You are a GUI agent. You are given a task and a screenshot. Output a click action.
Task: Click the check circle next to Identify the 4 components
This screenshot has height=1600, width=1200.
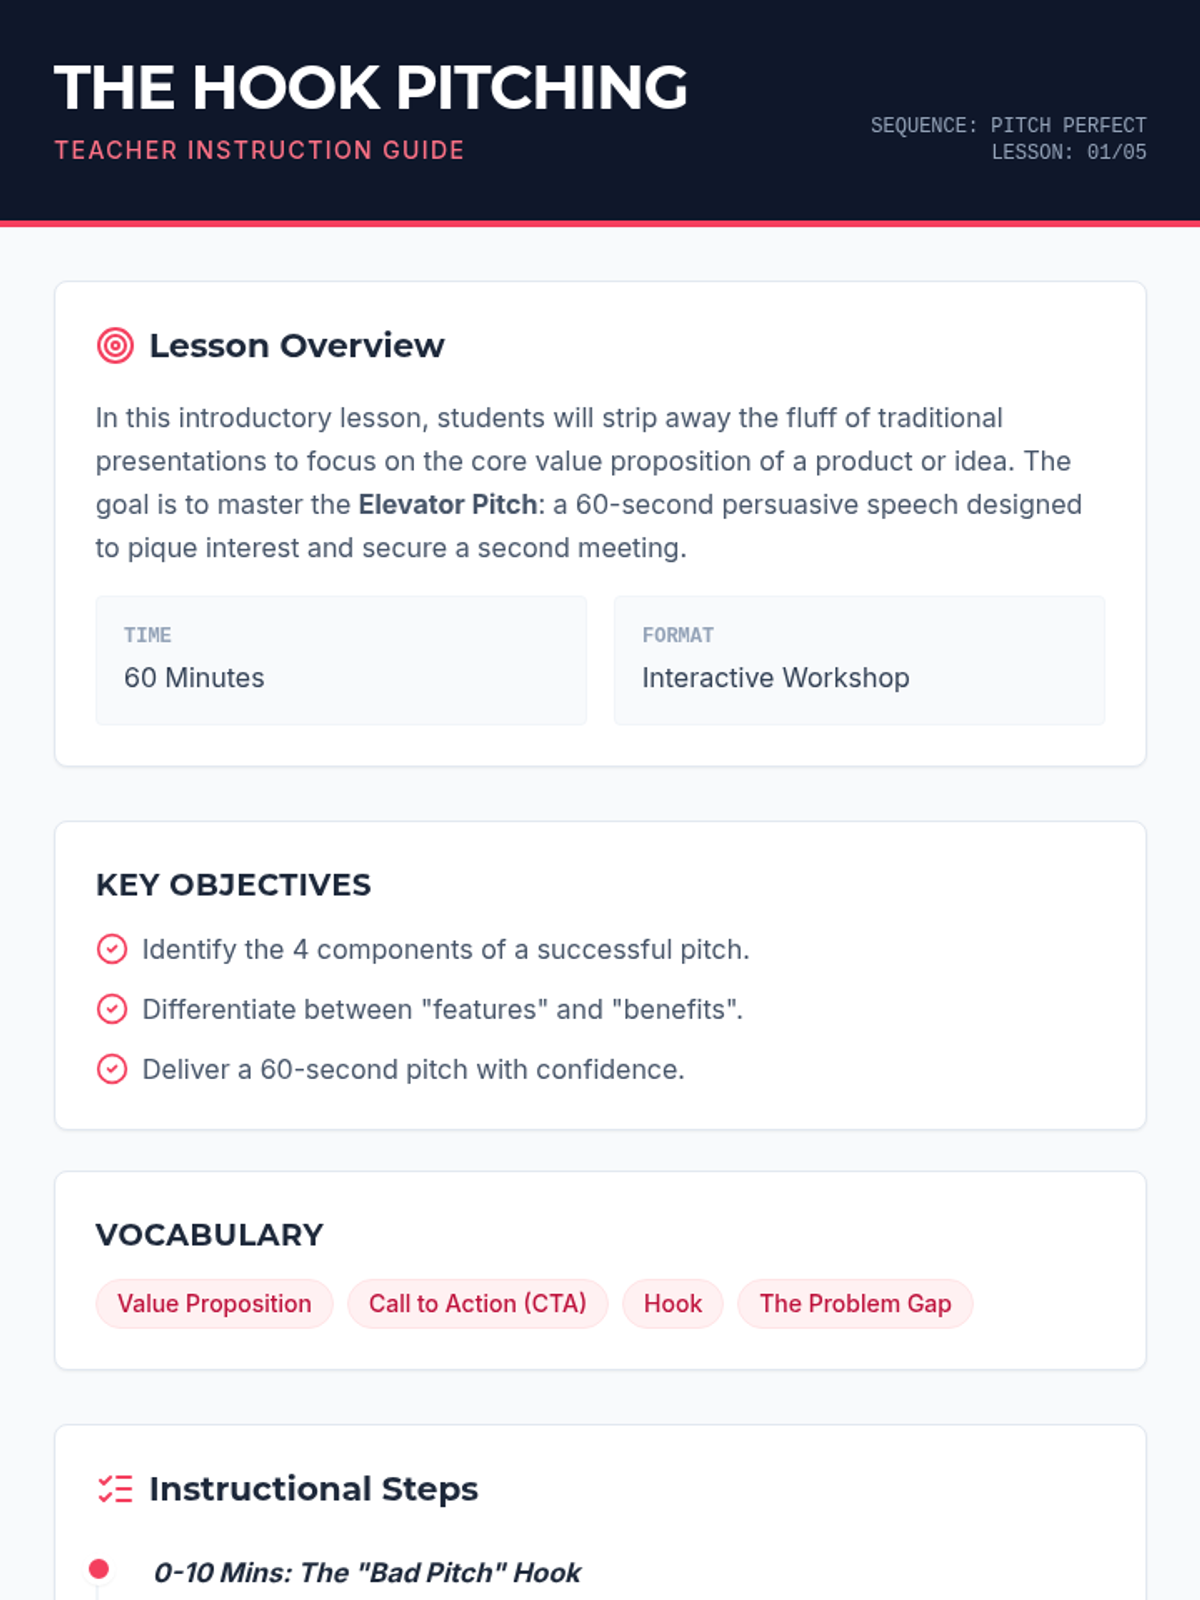tap(112, 949)
